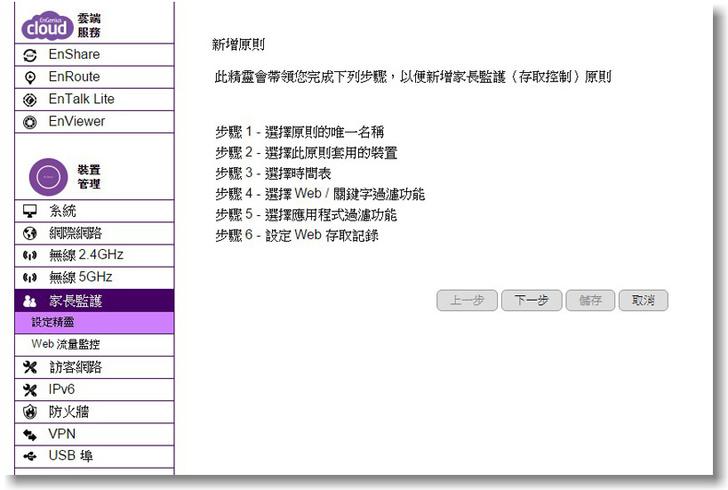This screenshot has height=490, width=728.
Task: Open the EnShare menu item
Action: [95, 55]
